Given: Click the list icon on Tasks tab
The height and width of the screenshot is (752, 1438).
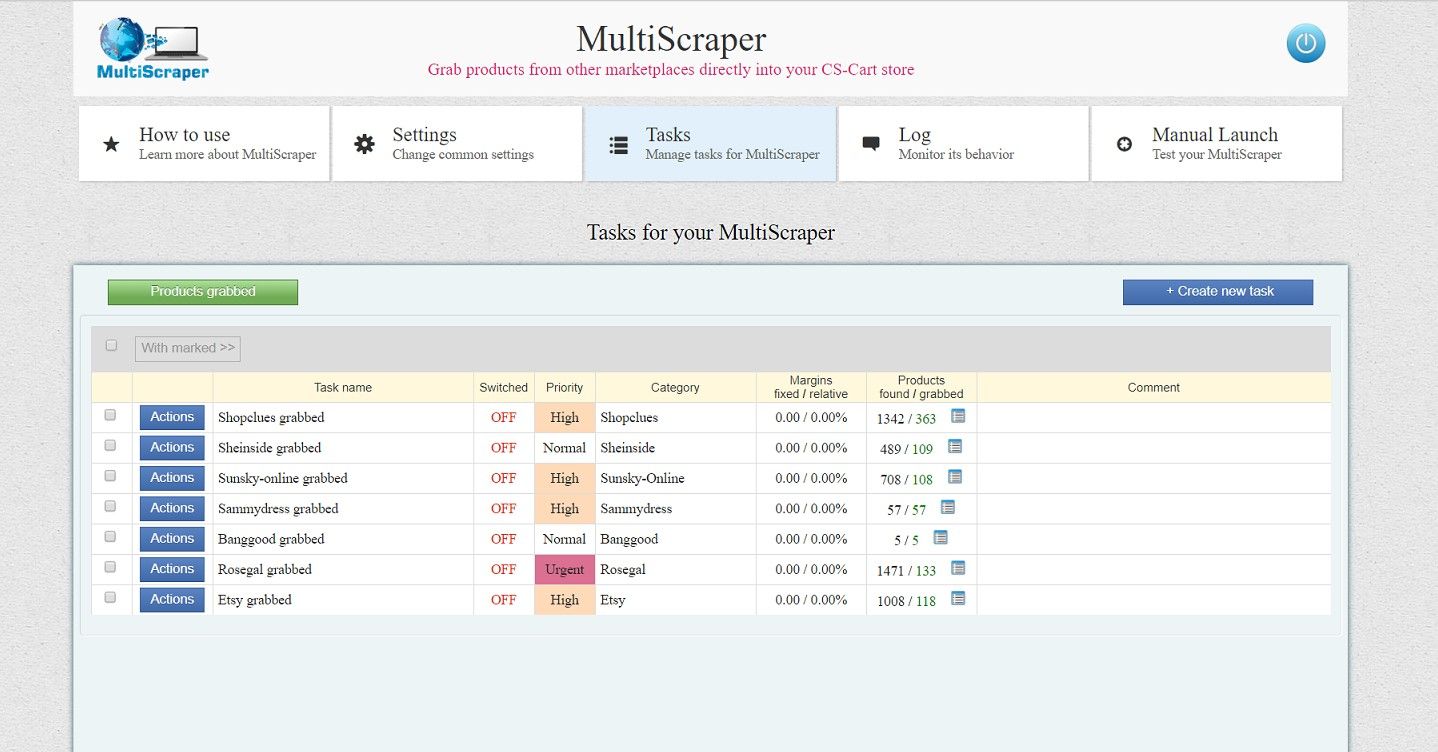Looking at the screenshot, I should coord(618,146).
